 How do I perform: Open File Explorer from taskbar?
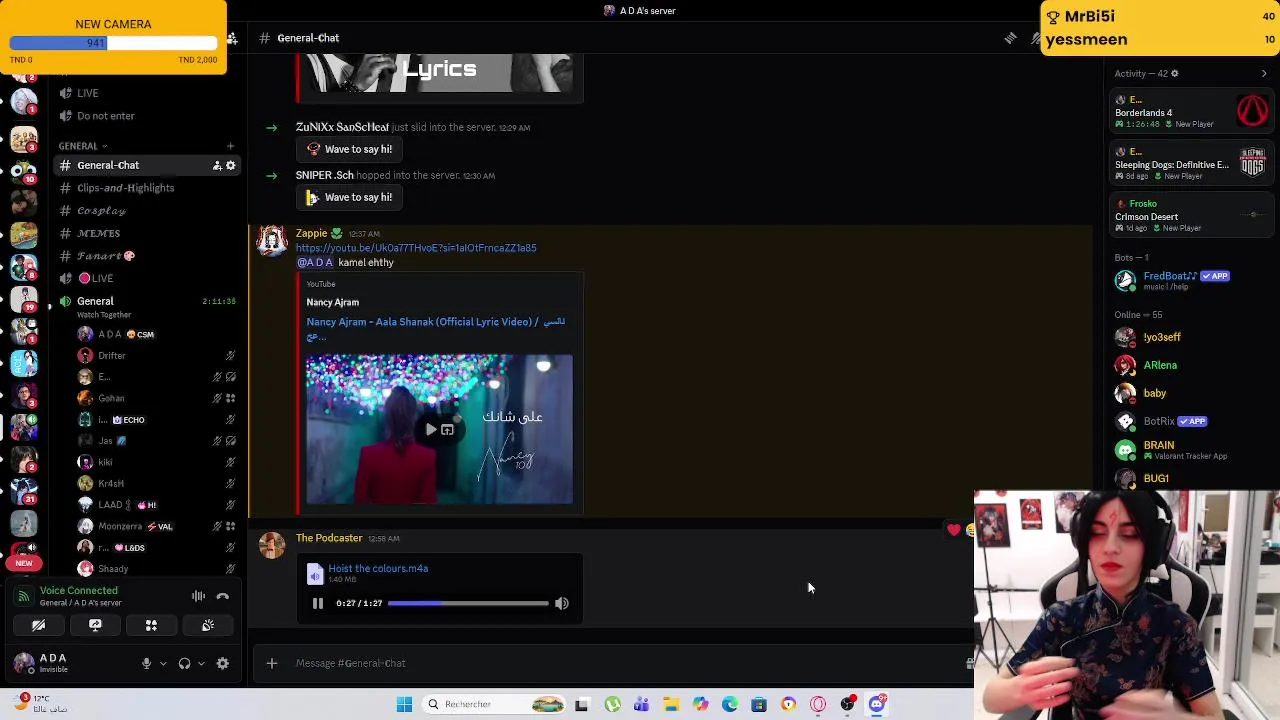pos(671,704)
